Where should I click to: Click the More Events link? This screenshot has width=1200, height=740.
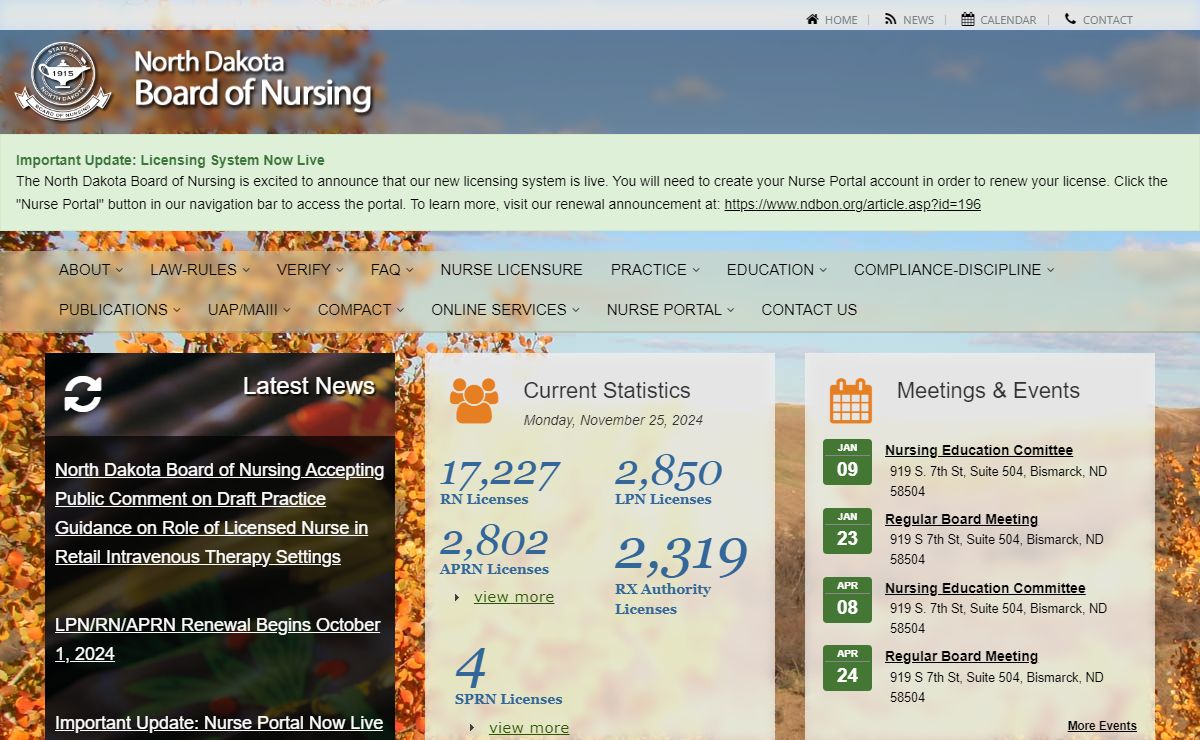click(1102, 726)
